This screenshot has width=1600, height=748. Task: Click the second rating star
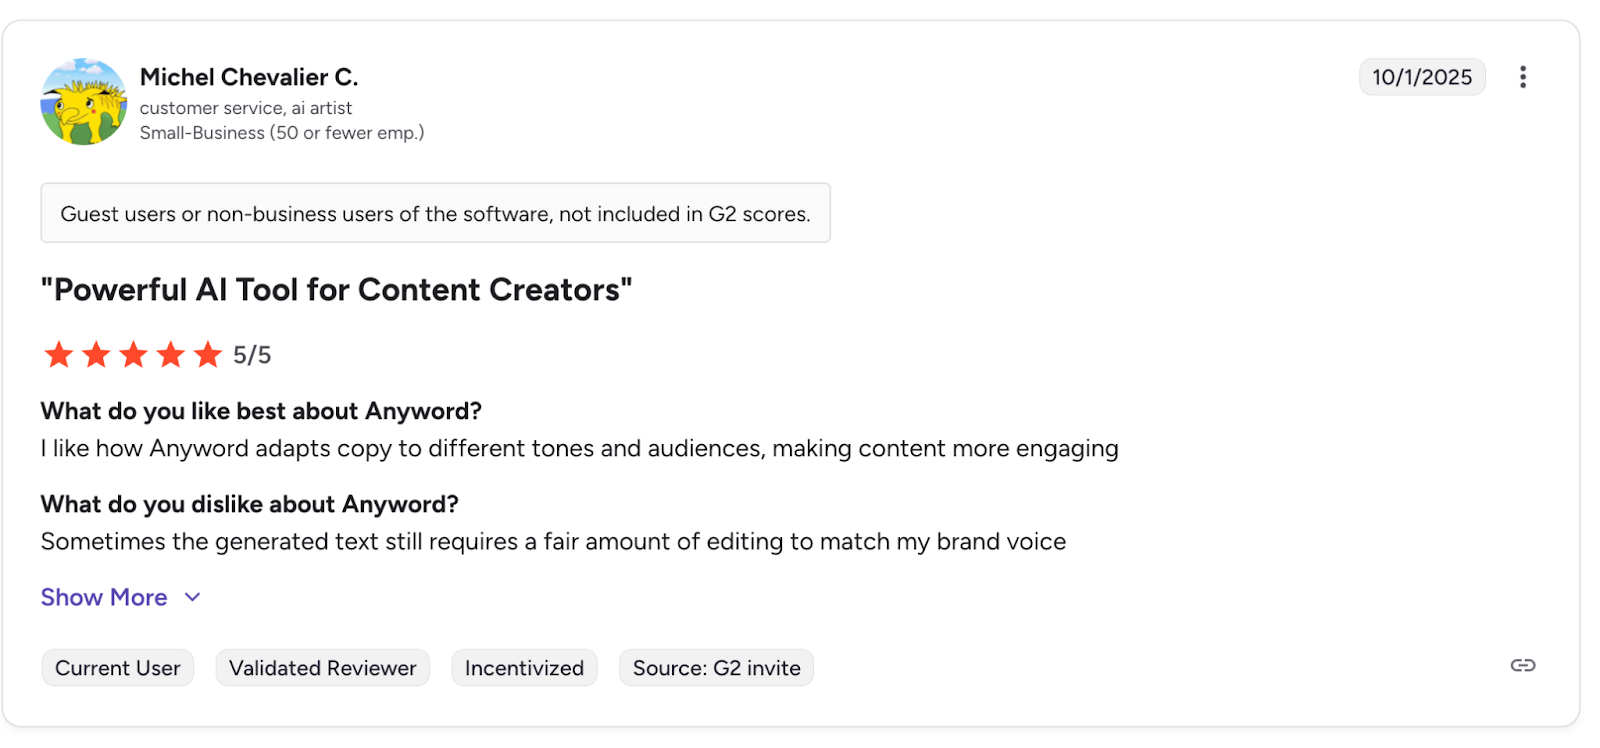pyautogui.click(x=96, y=354)
